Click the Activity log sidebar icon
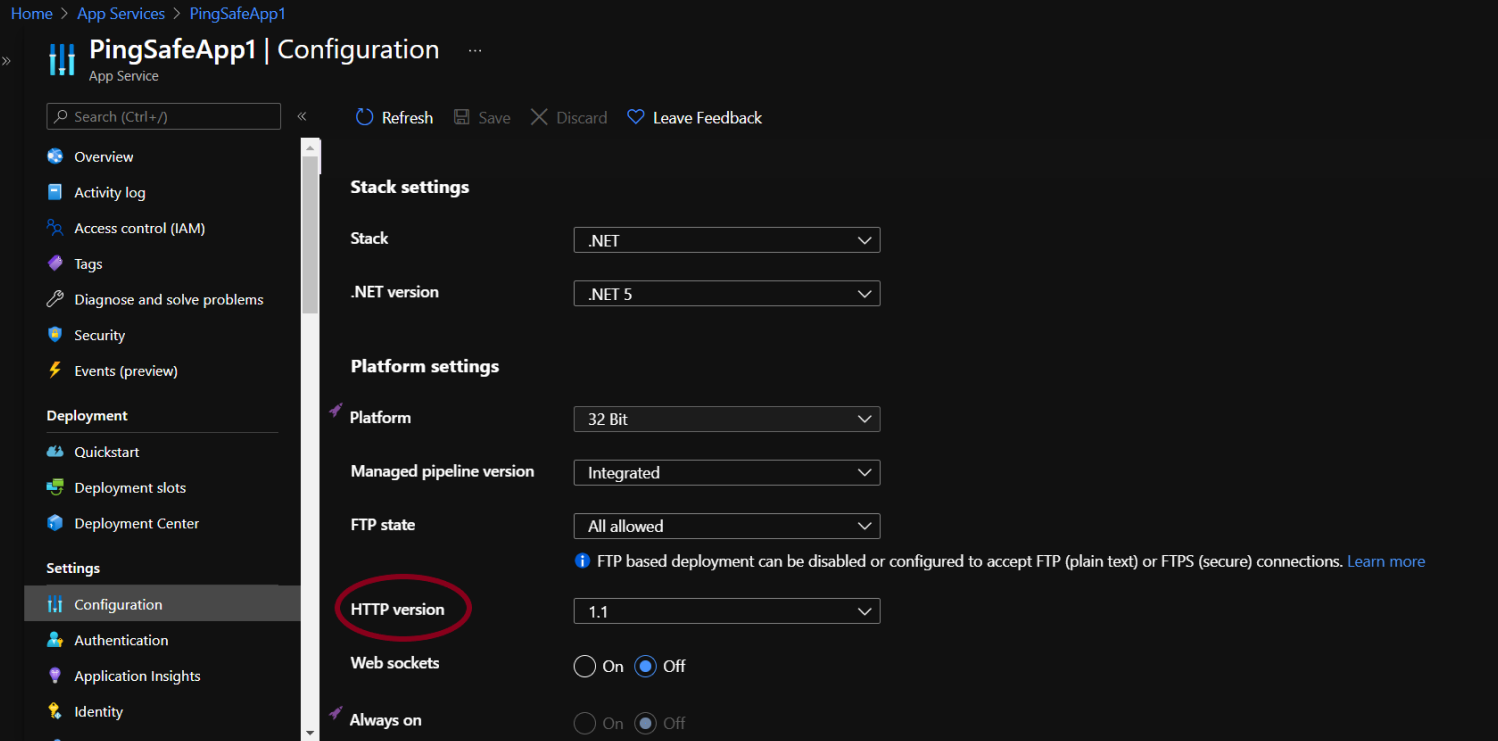 pos(55,193)
